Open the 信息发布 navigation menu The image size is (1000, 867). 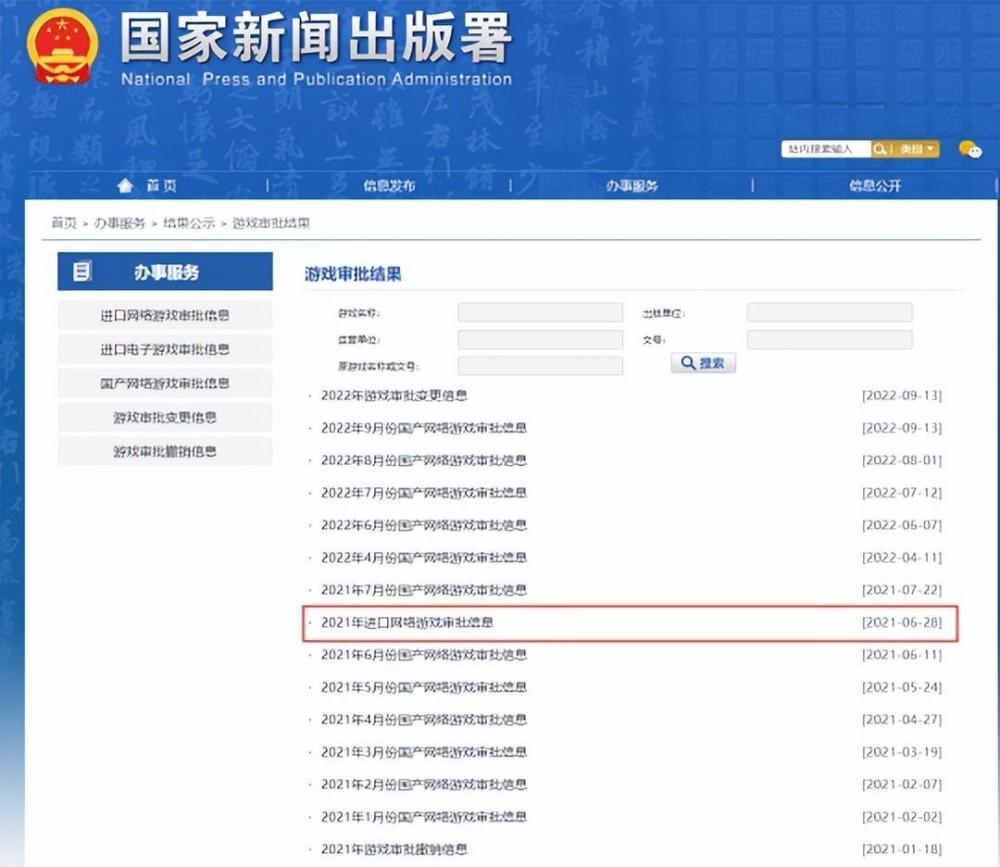(389, 186)
